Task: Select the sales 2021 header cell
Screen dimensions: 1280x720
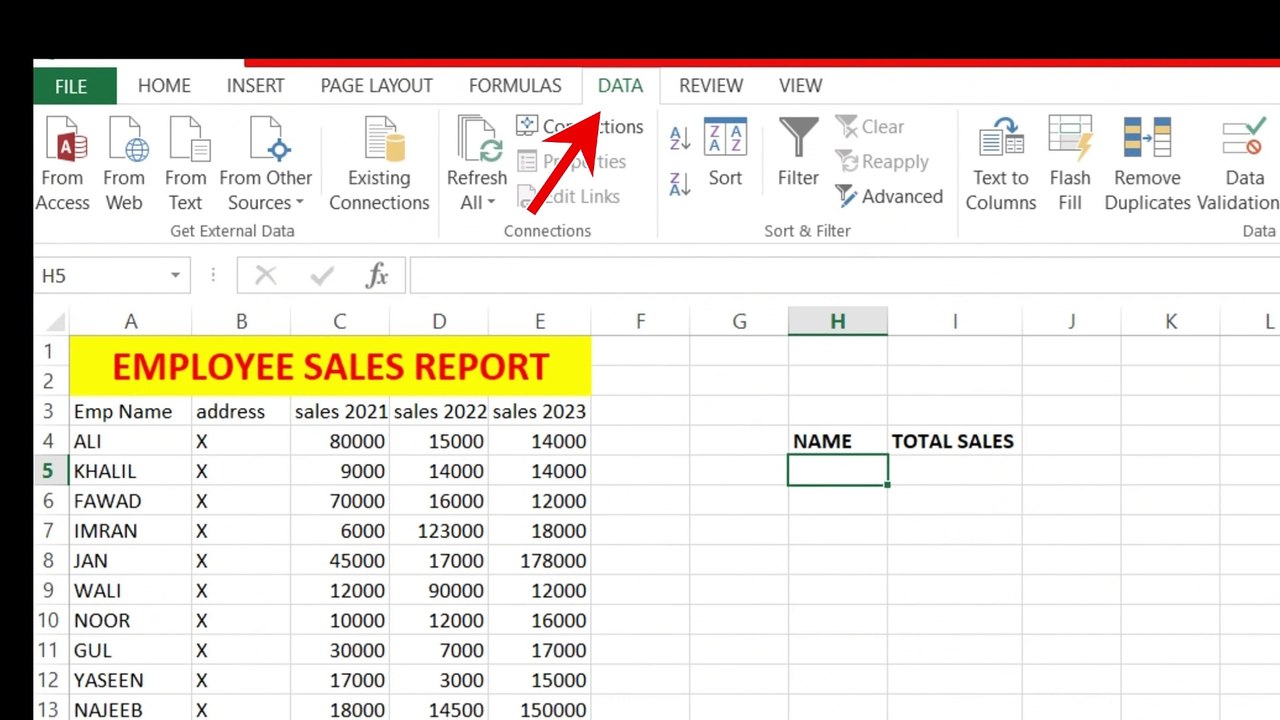Action: pos(340,412)
